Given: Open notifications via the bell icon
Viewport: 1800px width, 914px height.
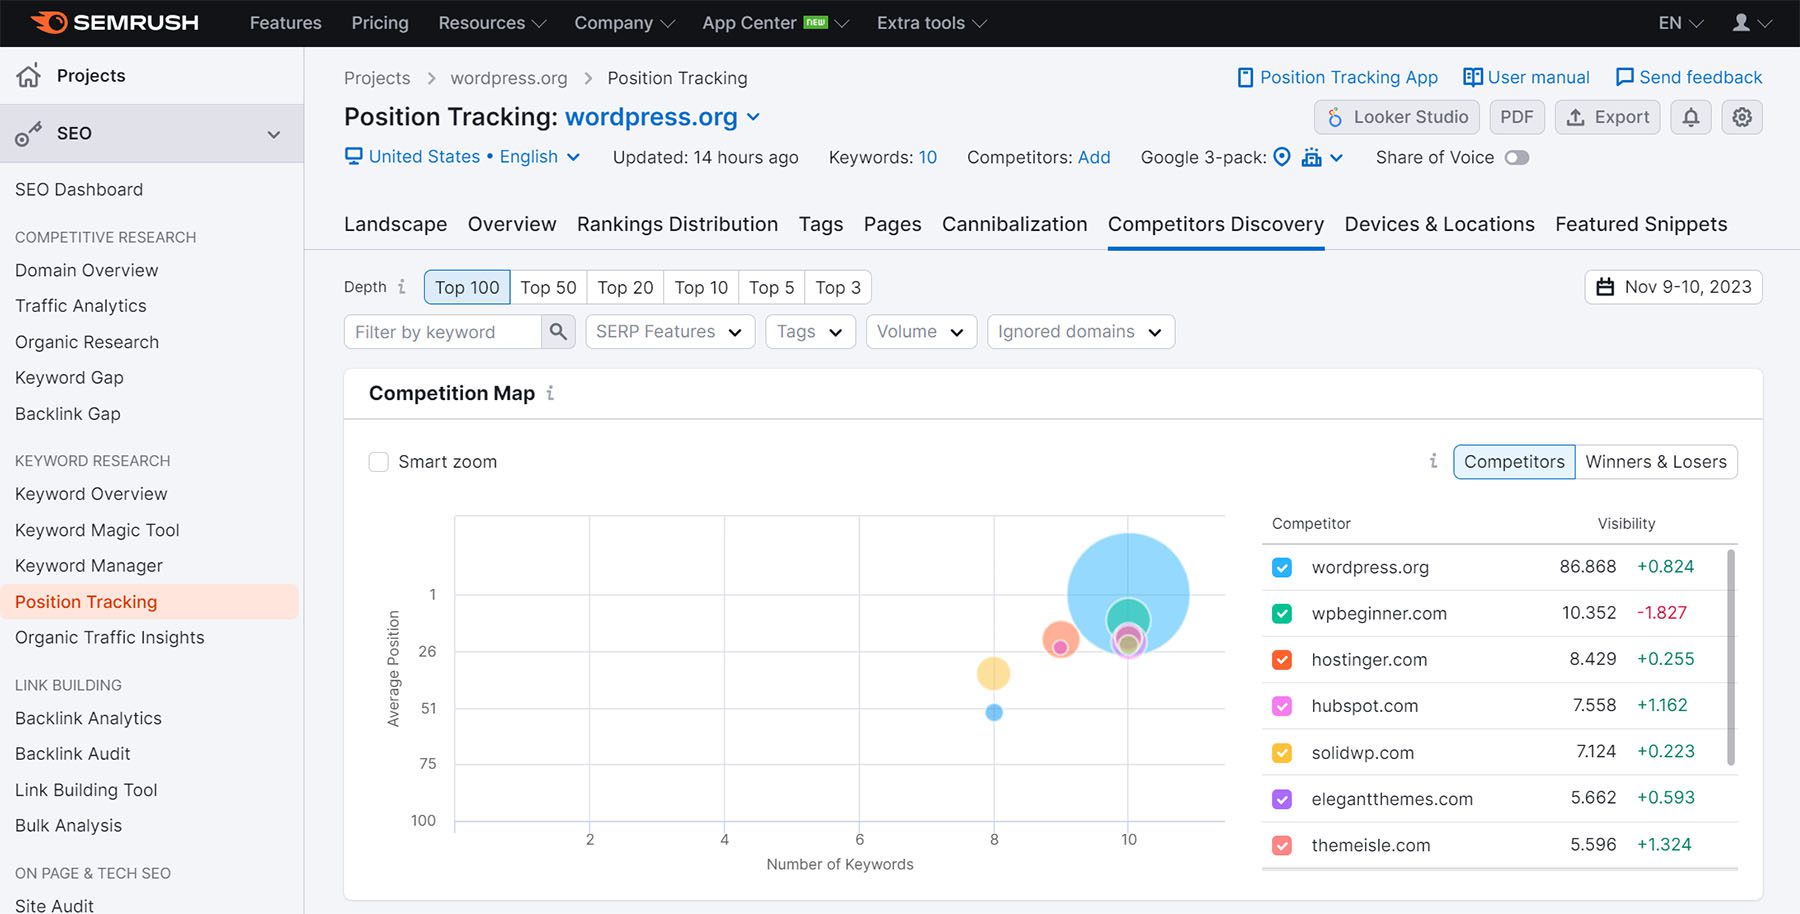Looking at the screenshot, I should [1691, 117].
